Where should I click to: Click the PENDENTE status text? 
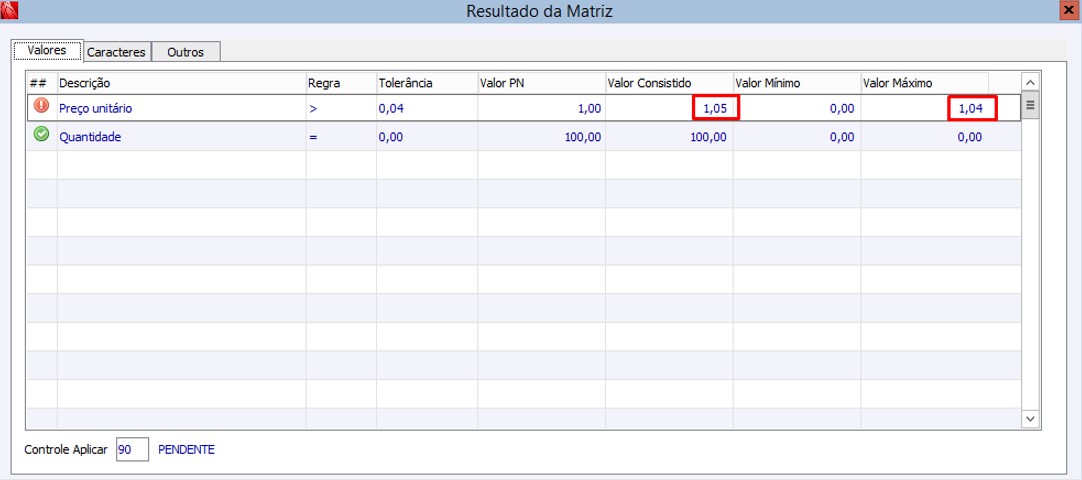point(186,450)
